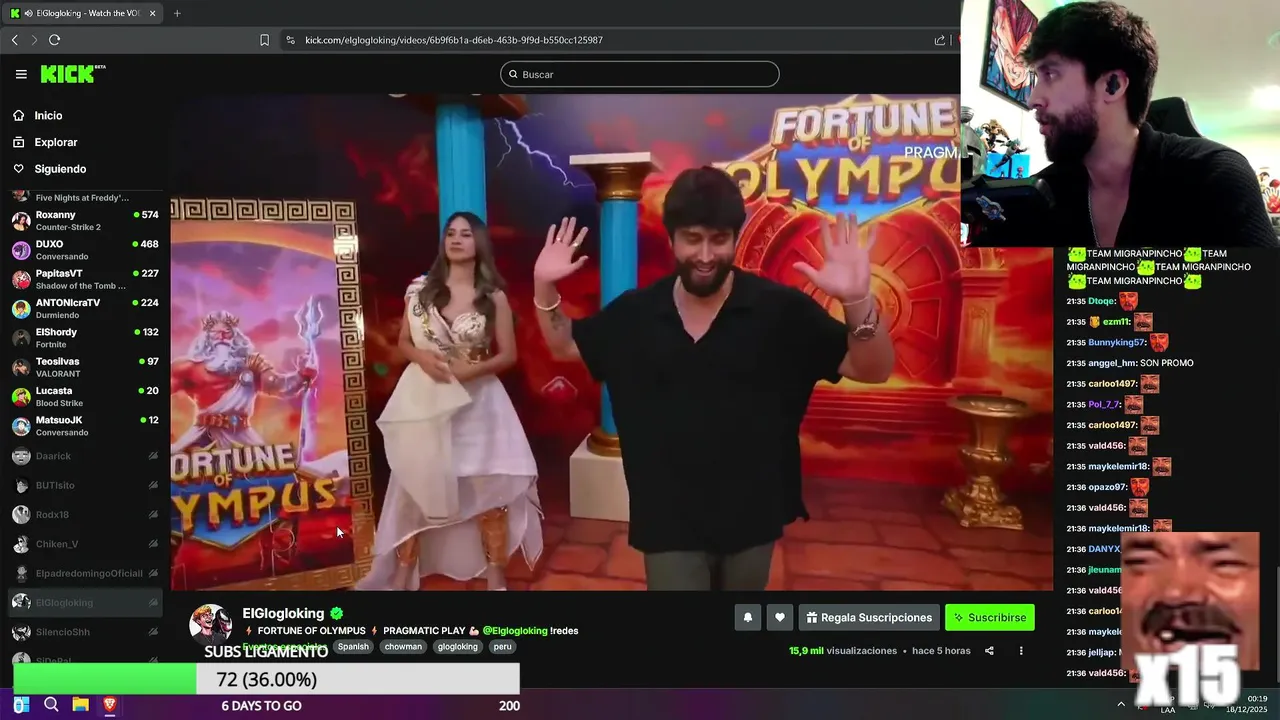The width and height of the screenshot is (1280, 720).
Task: Click the Windows search taskbar icon
Action: [51, 705]
